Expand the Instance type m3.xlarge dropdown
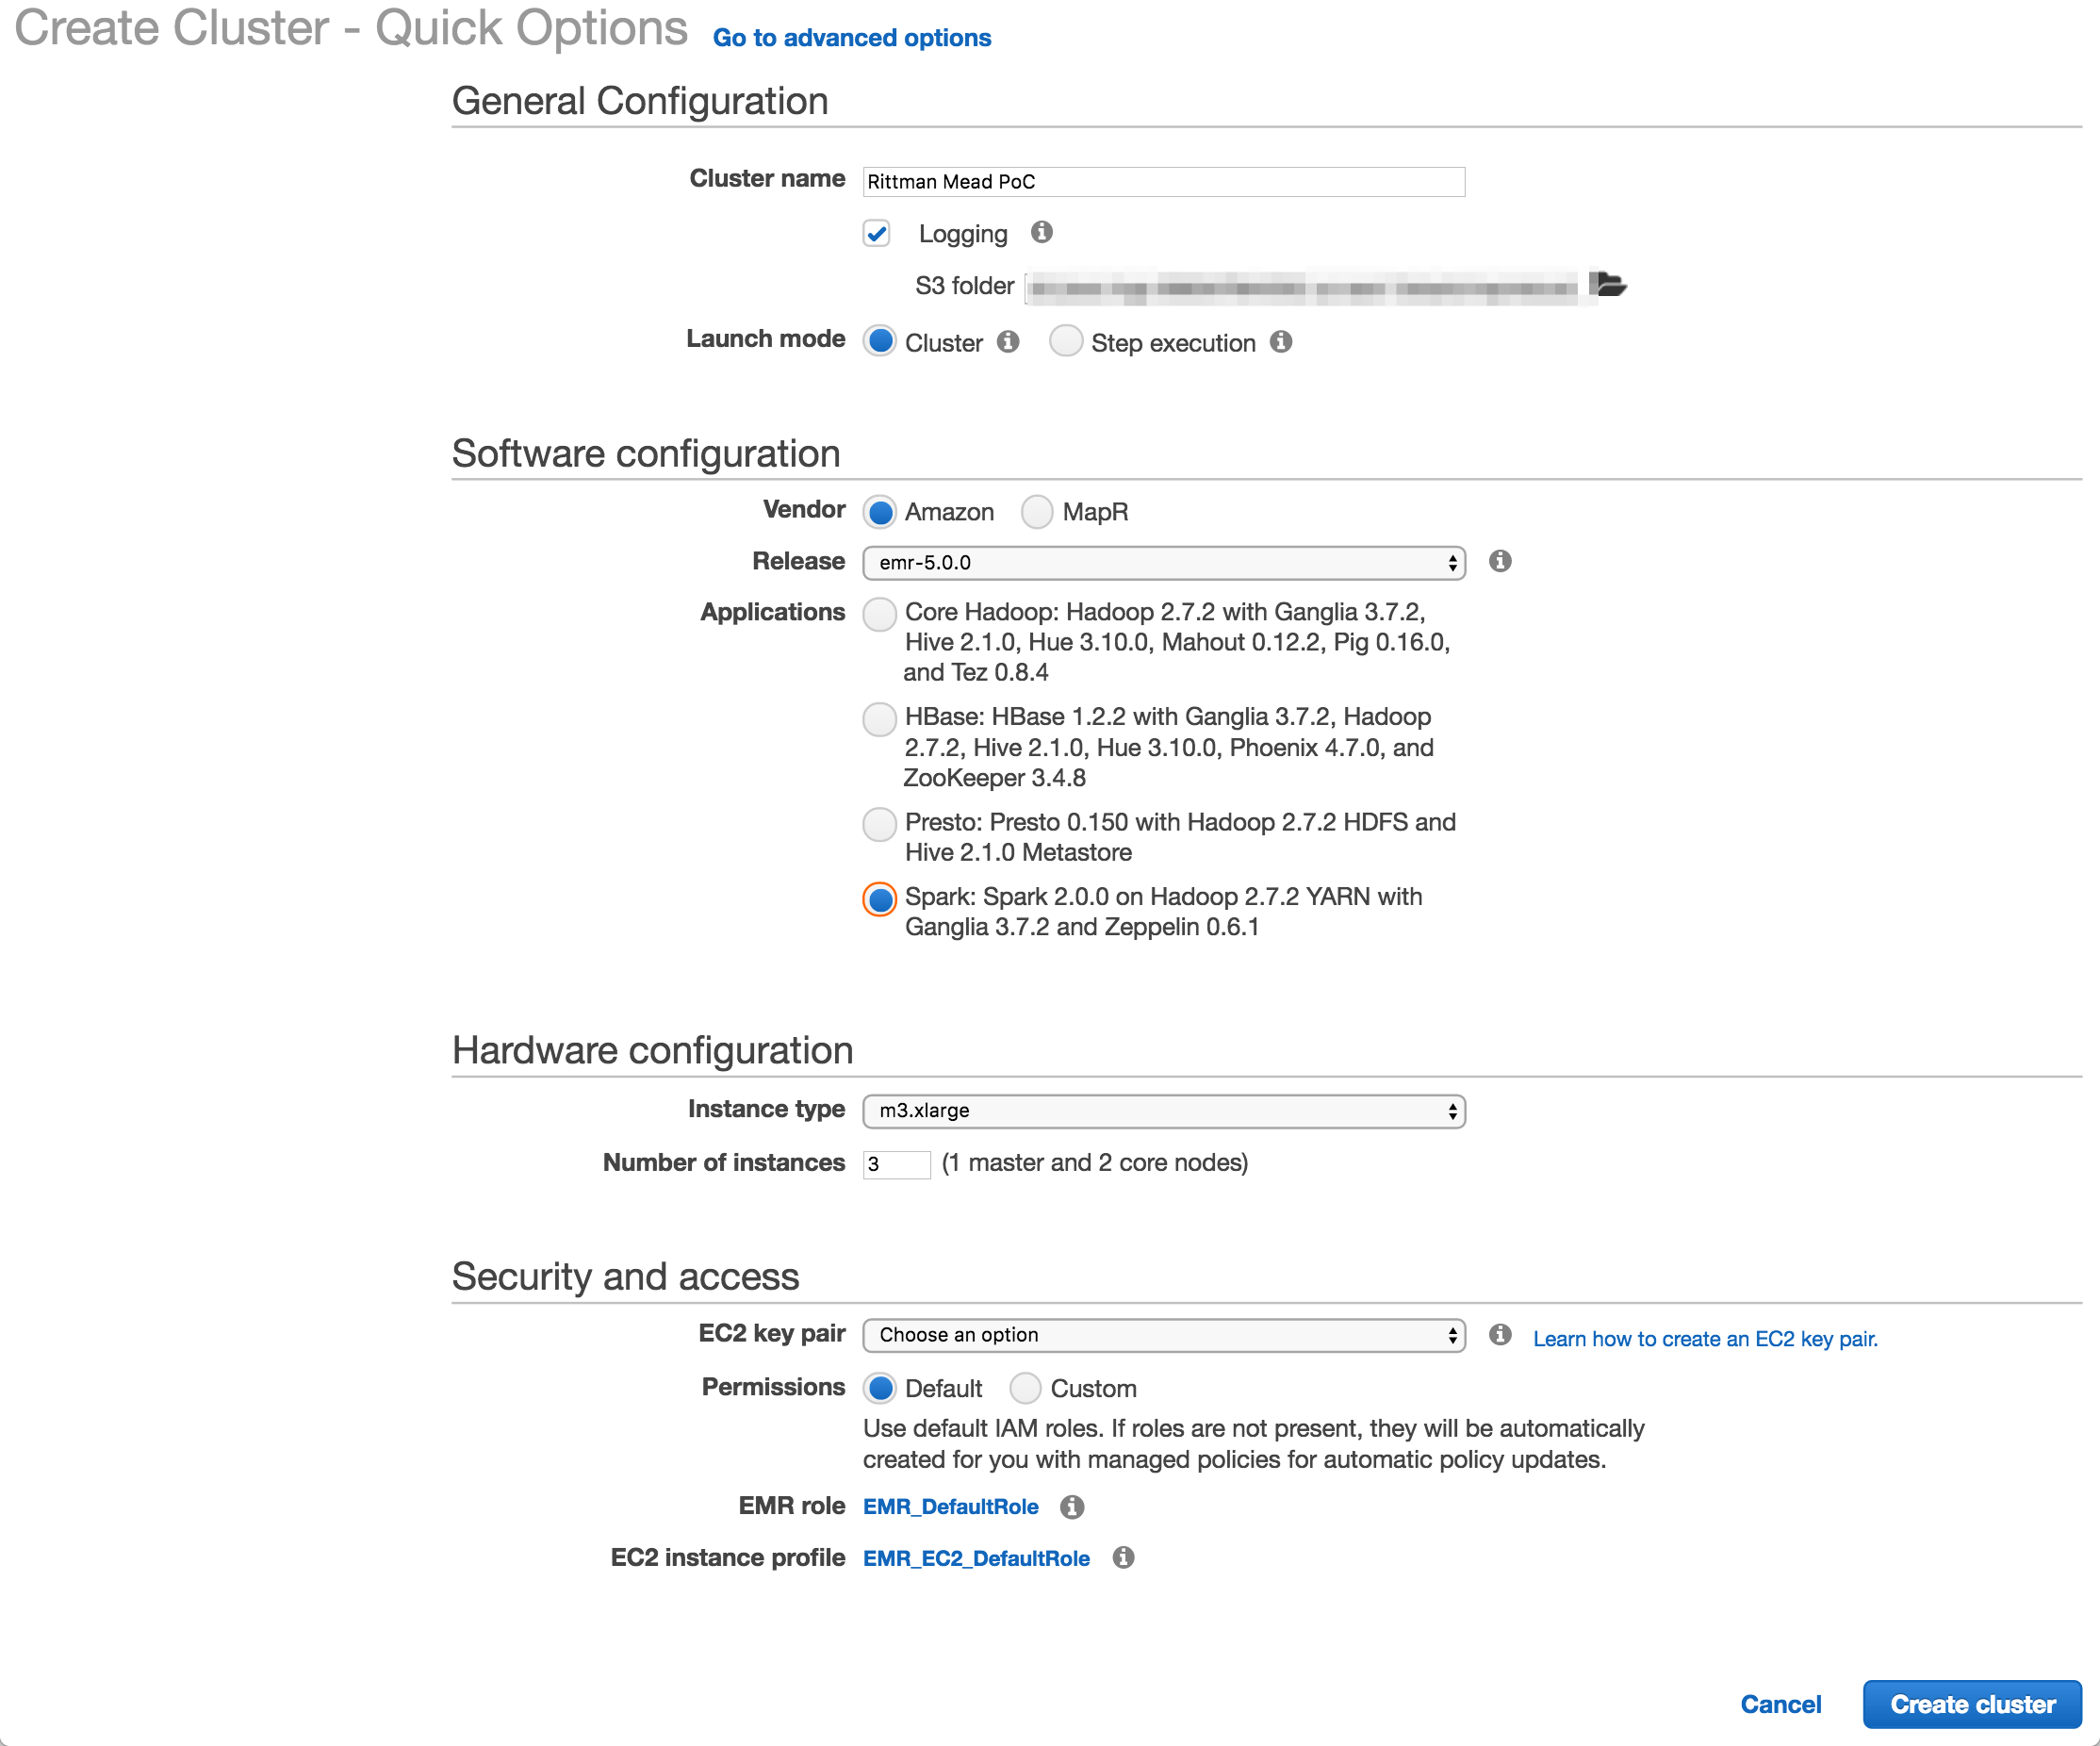 1163,1111
